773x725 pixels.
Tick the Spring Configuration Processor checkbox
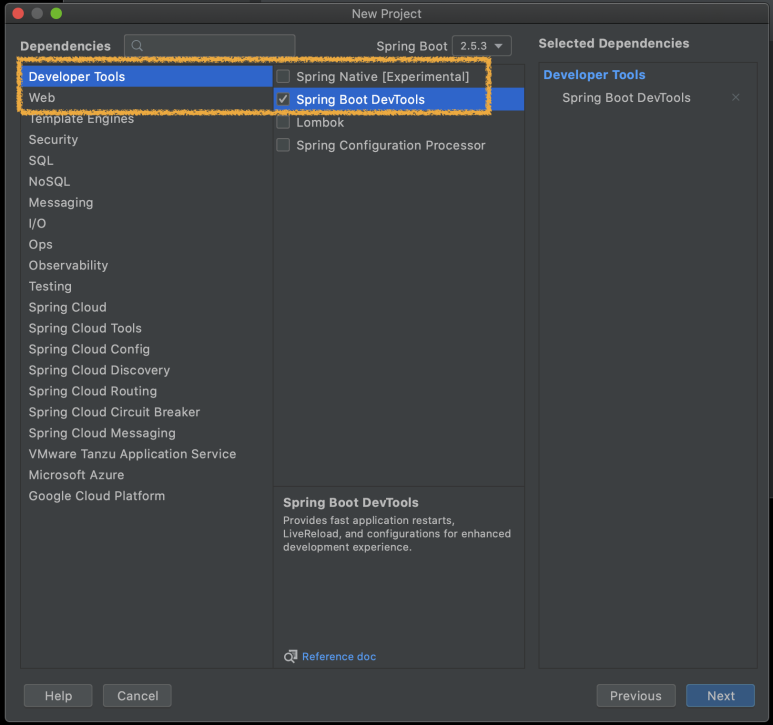click(x=283, y=145)
